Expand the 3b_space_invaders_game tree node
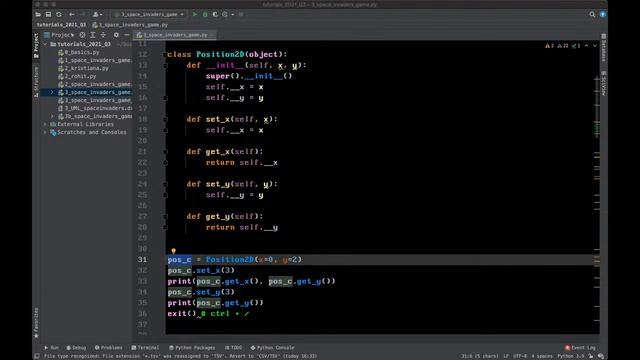The image size is (640, 360). [x=52, y=116]
